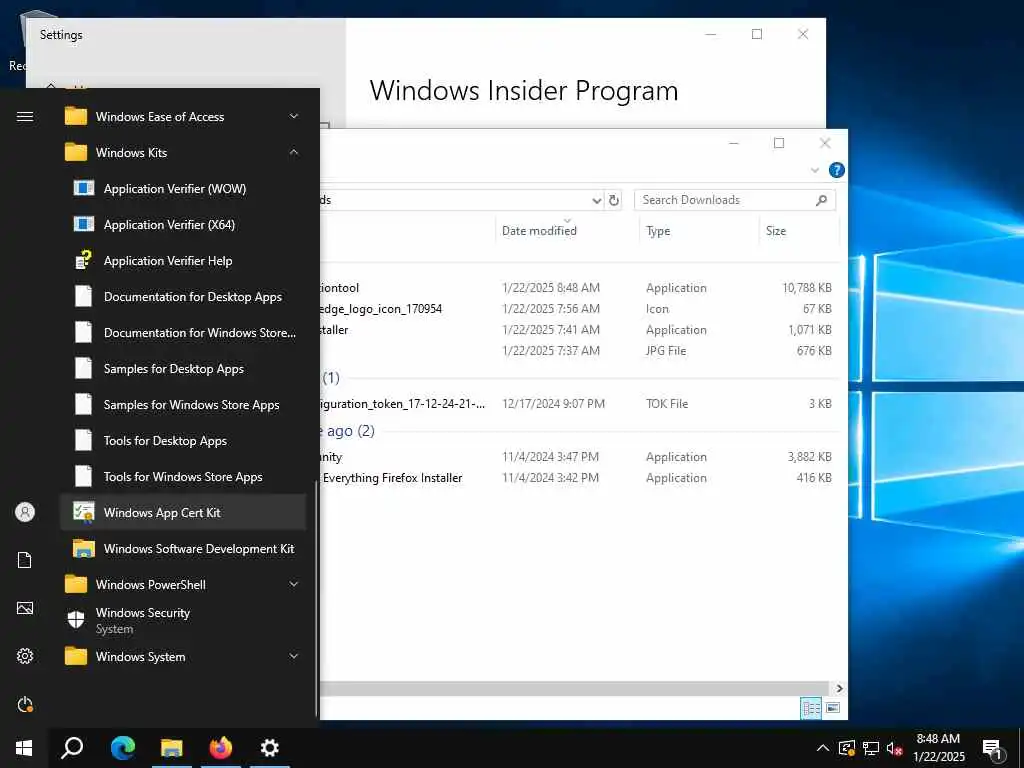
Task: Select the 1,071 KB Application row
Action: tap(578, 330)
